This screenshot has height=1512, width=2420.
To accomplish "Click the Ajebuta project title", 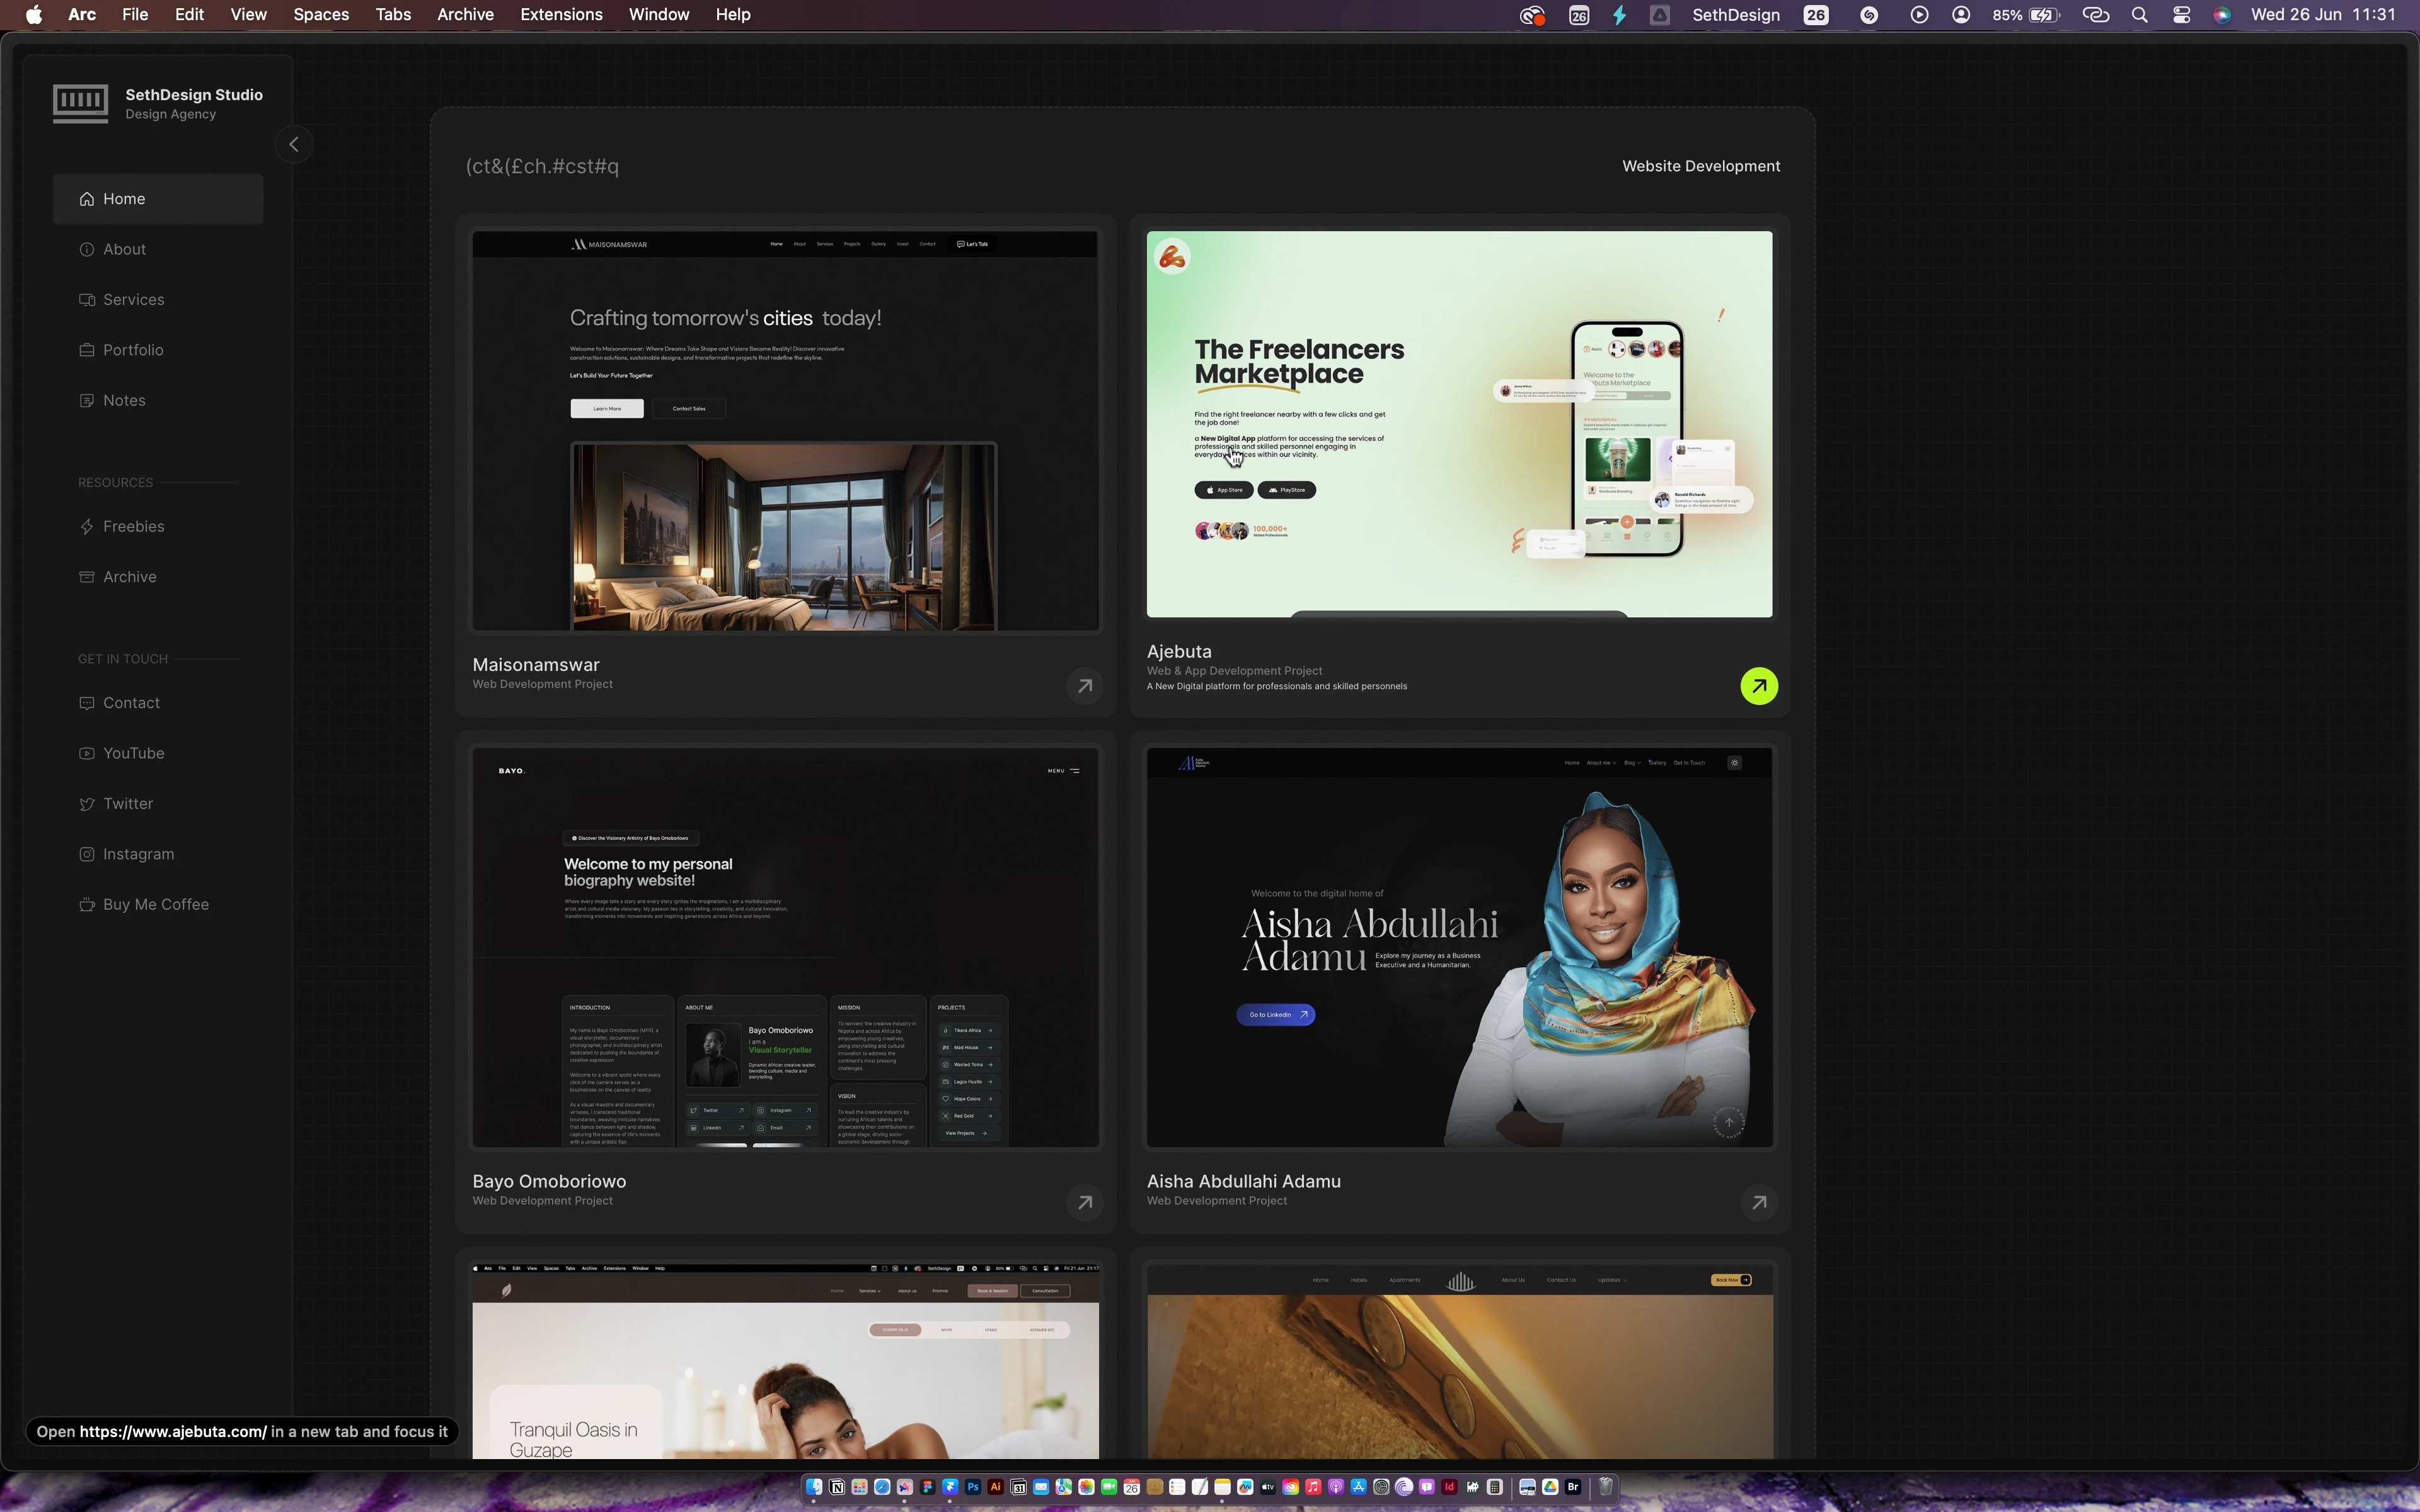I will (x=1179, y=652).
